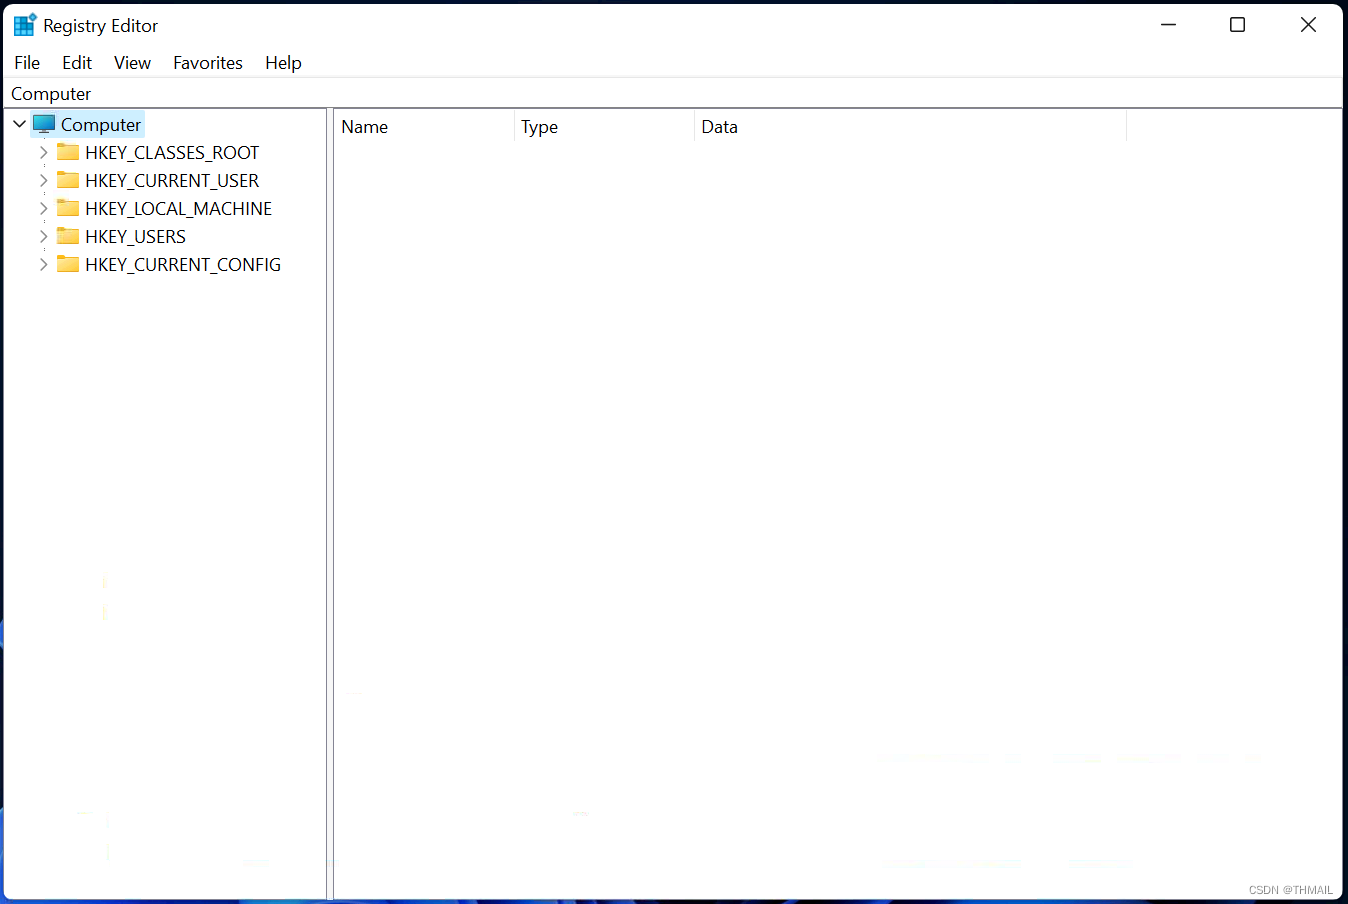
Task: Collapse the Computer root node
Action: (19, 124)
